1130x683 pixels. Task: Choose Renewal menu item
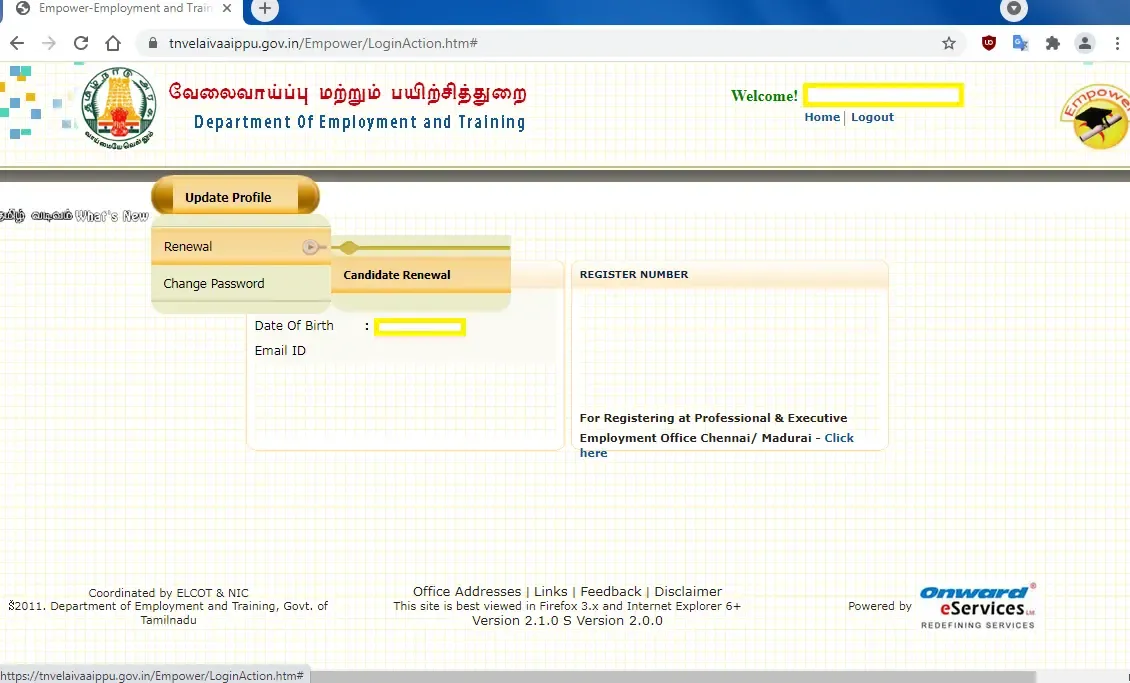pos(241,246)
